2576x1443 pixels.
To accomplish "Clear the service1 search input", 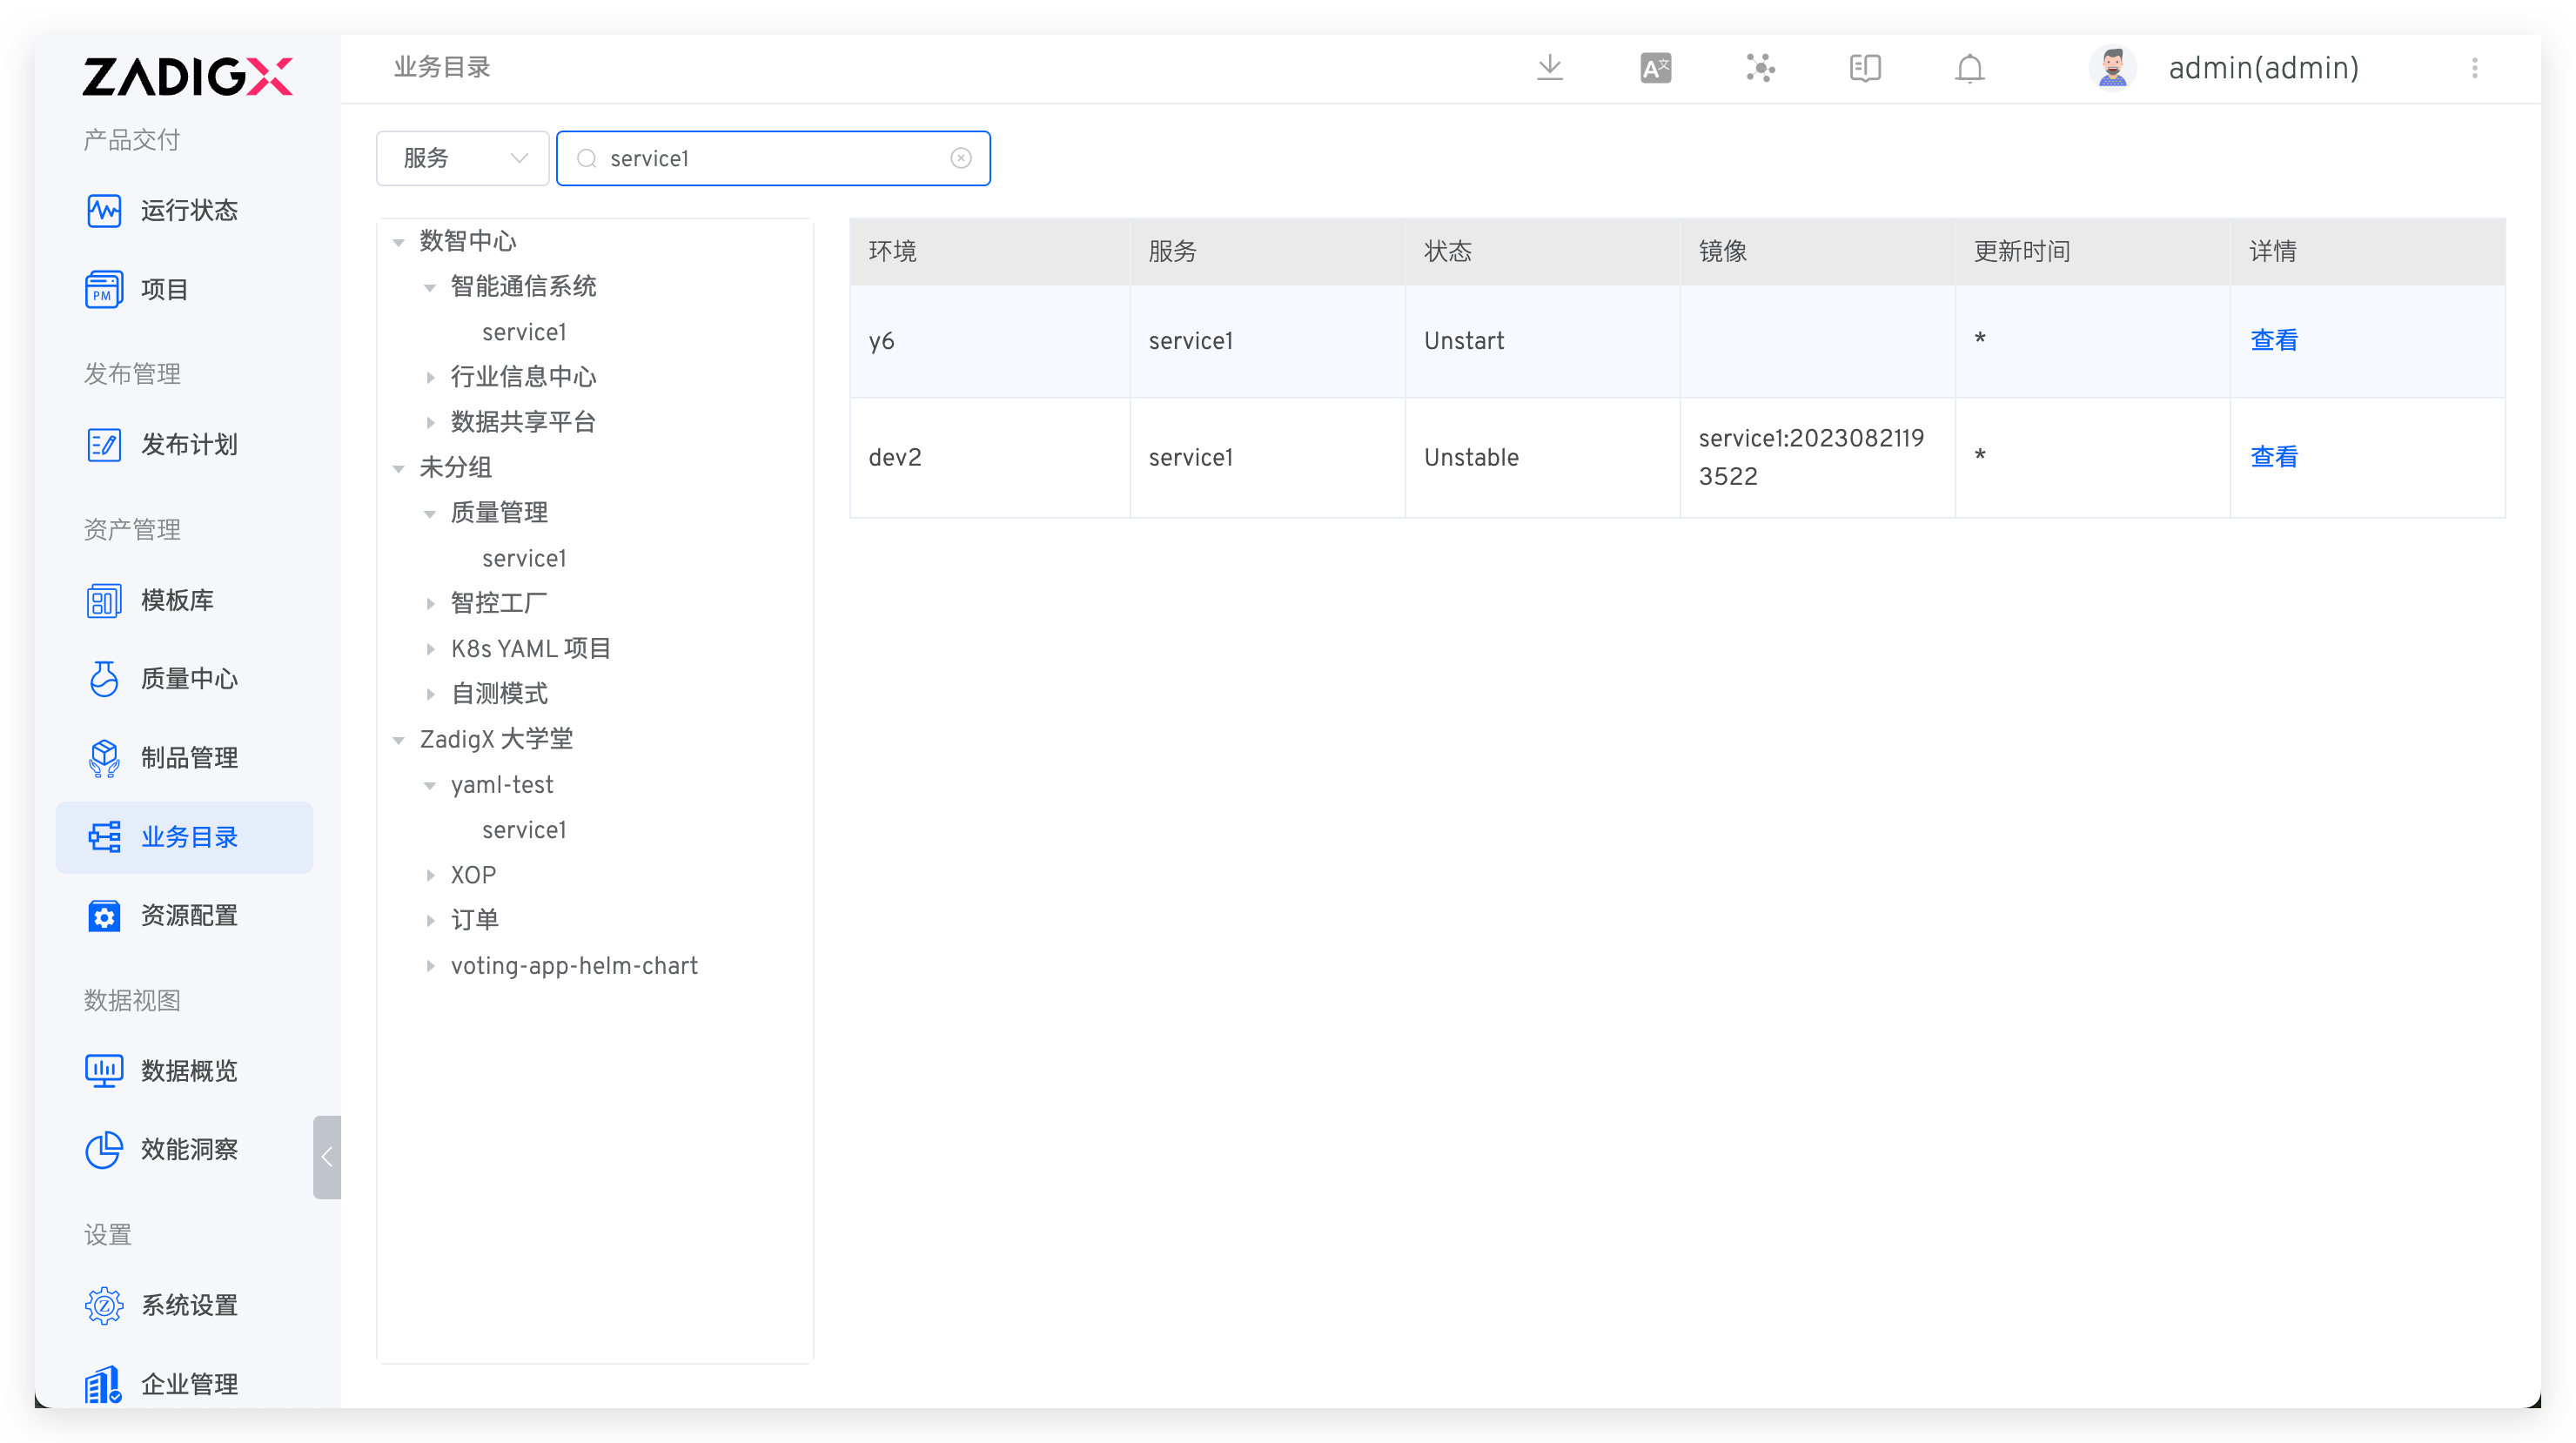I will [x=960, y=158].
